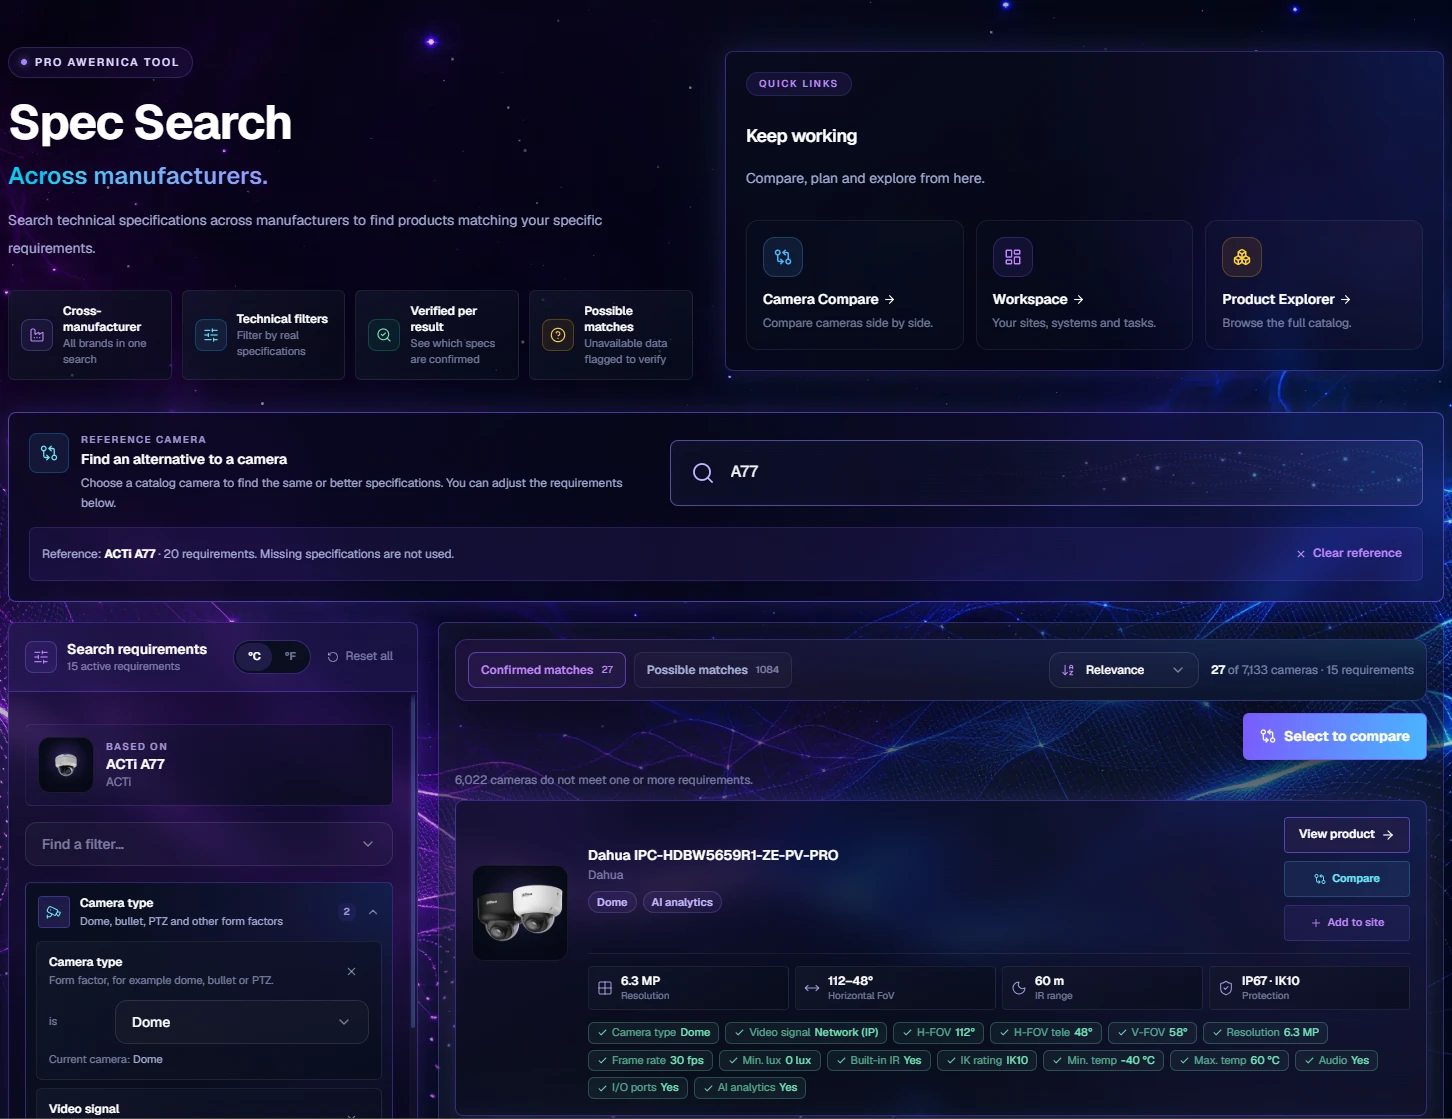Click the reference camera search field

1046,473
